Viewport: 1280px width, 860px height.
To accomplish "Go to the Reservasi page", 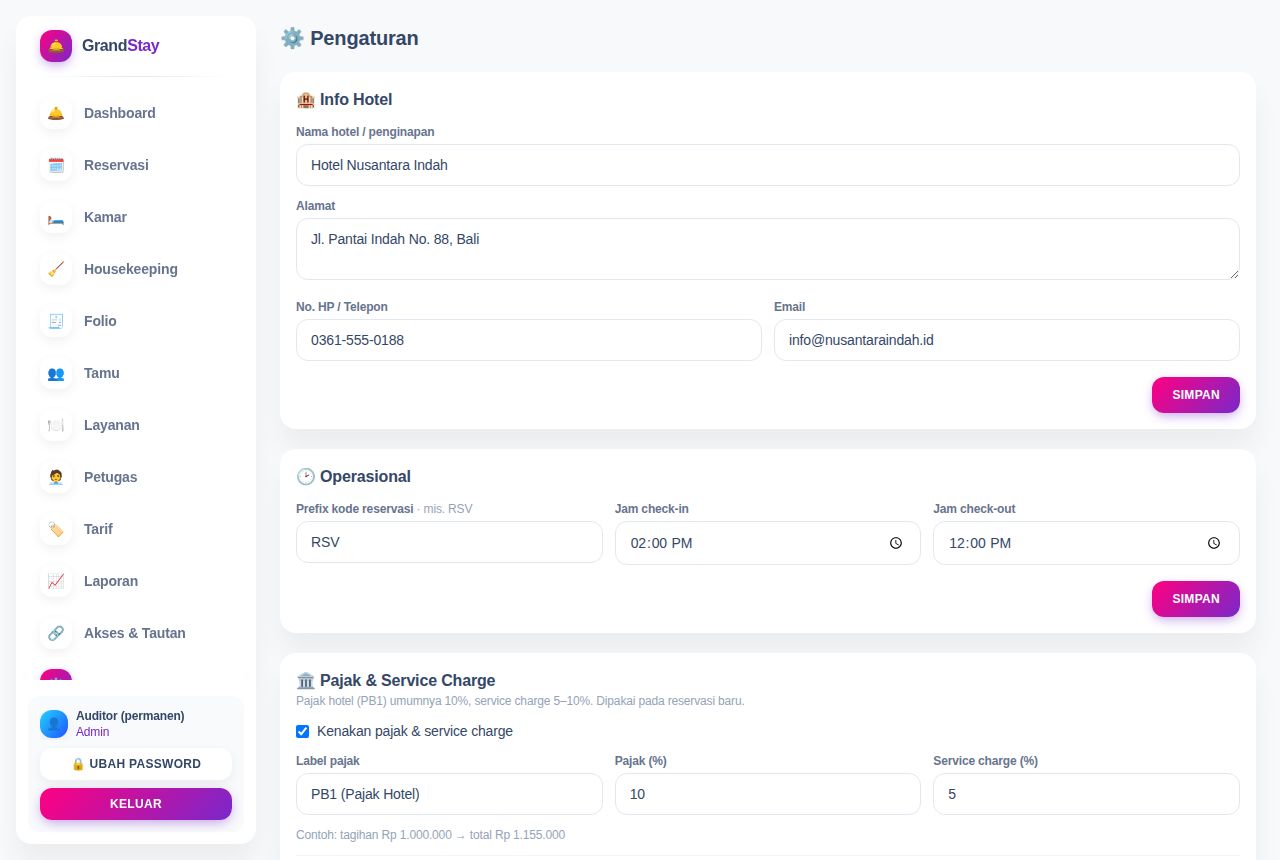I will [x=136, y=165].
